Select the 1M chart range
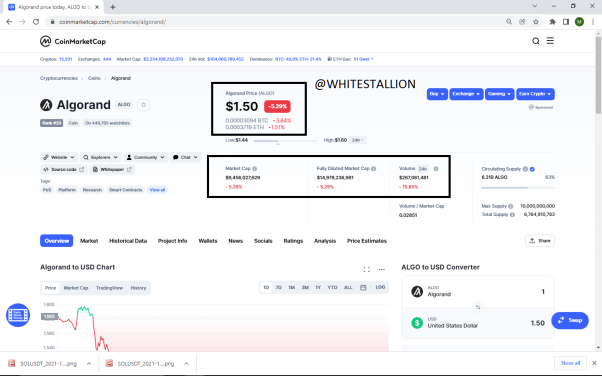Image resolution: width=602 pixels, height=377 pixels. (292, 288)
